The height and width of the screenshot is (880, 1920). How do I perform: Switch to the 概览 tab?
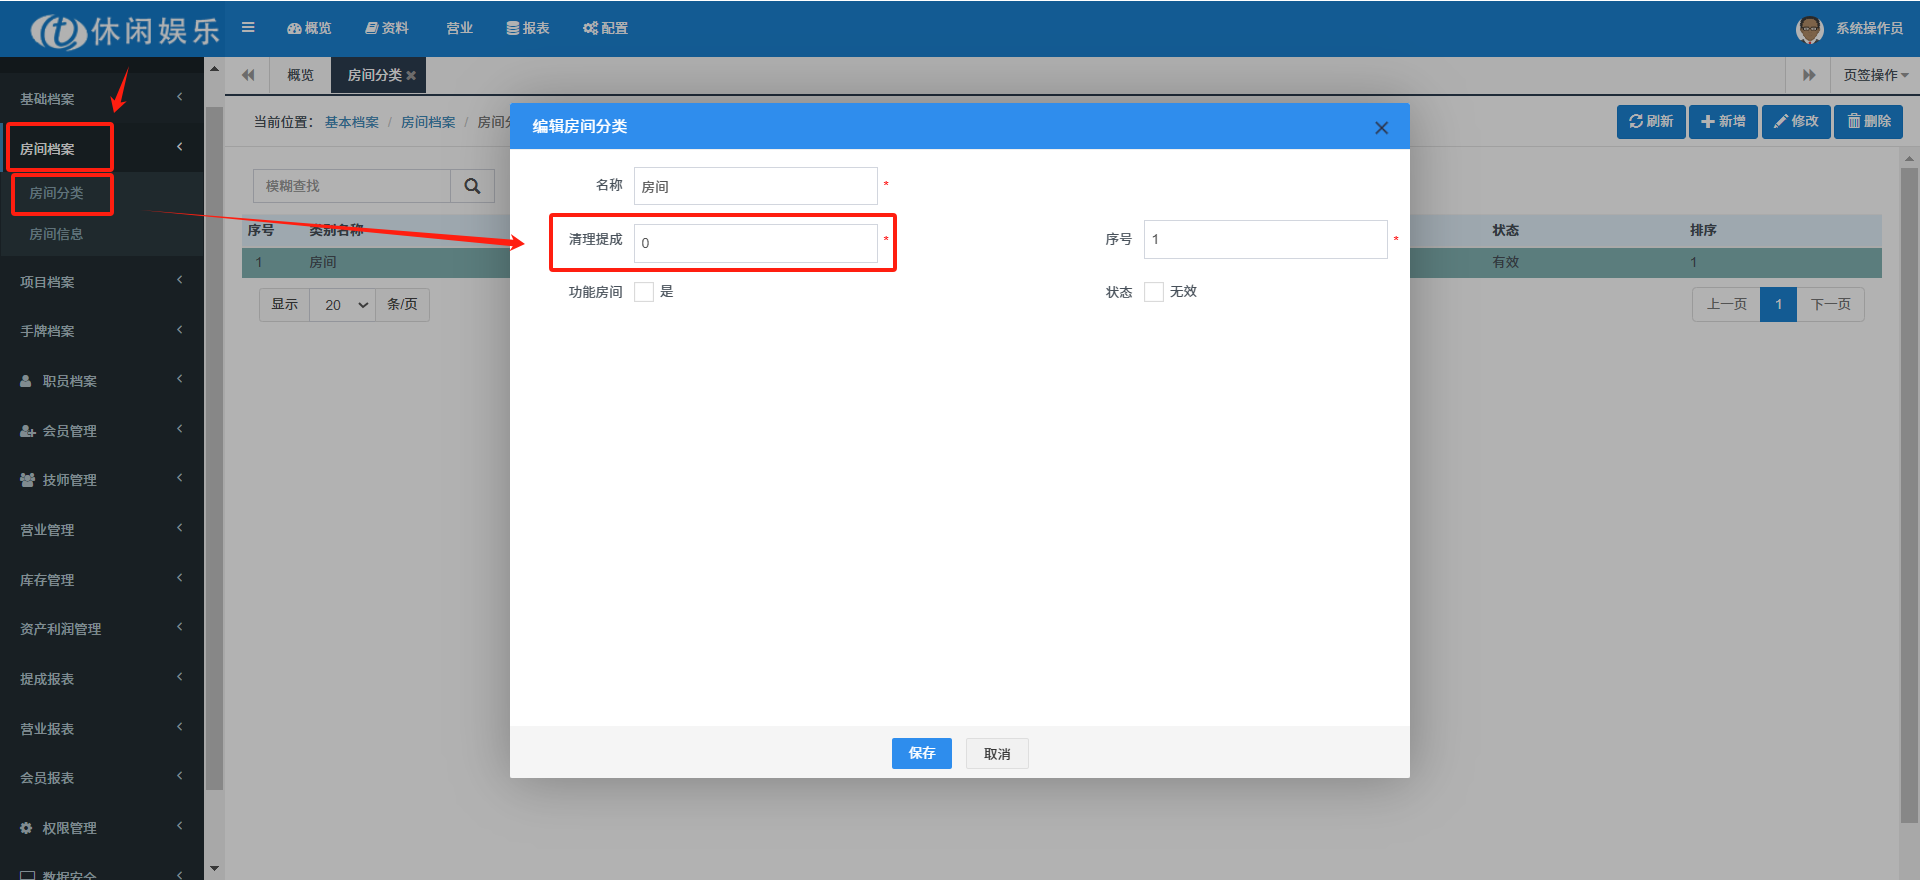pos(300,75)
